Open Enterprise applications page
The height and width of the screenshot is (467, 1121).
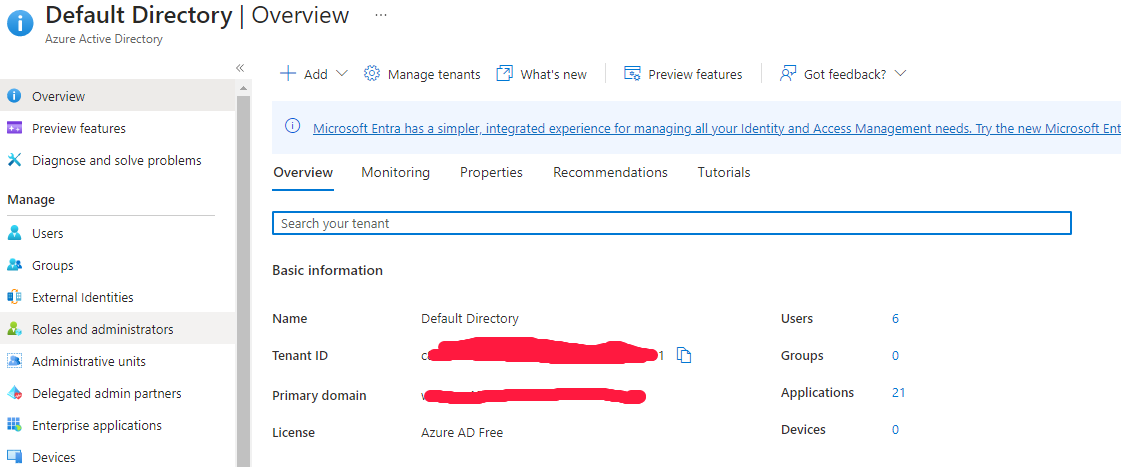(117, 426)
